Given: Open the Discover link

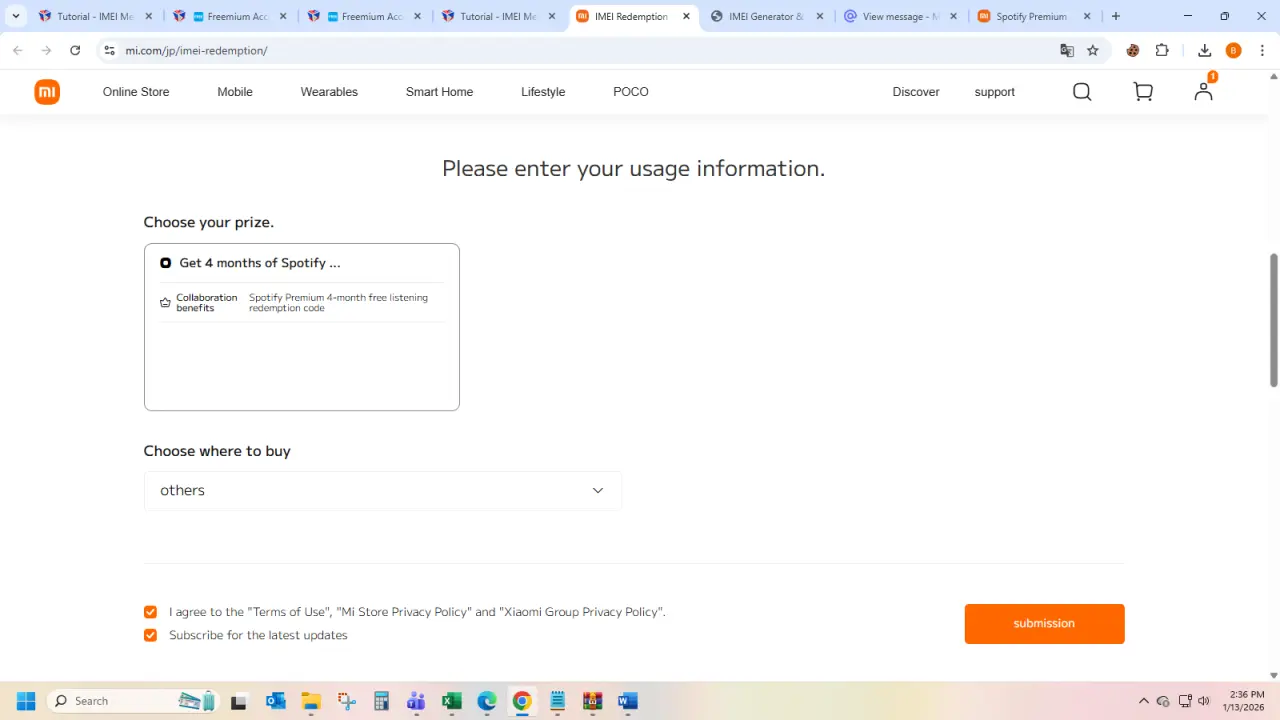Looking at the screenshot, I should (916, 92).
